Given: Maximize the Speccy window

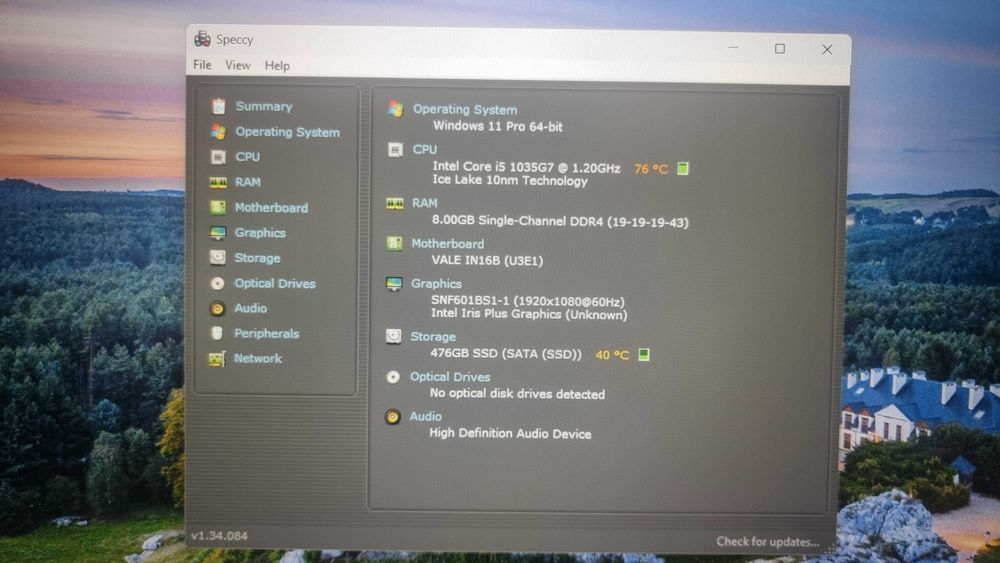Looking at the screenshot, I should pos(779,48).
